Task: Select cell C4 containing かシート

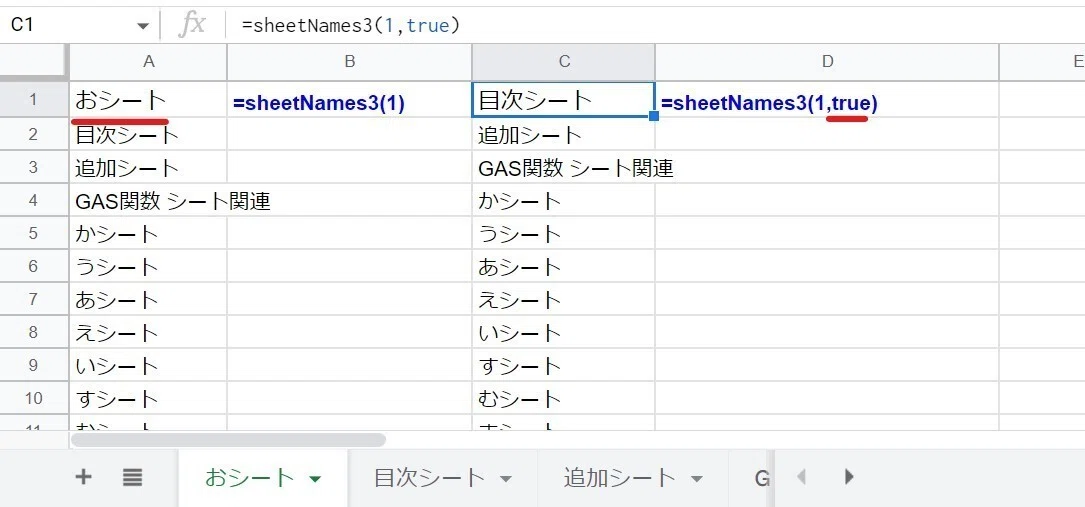Action: tap(563, 201)
